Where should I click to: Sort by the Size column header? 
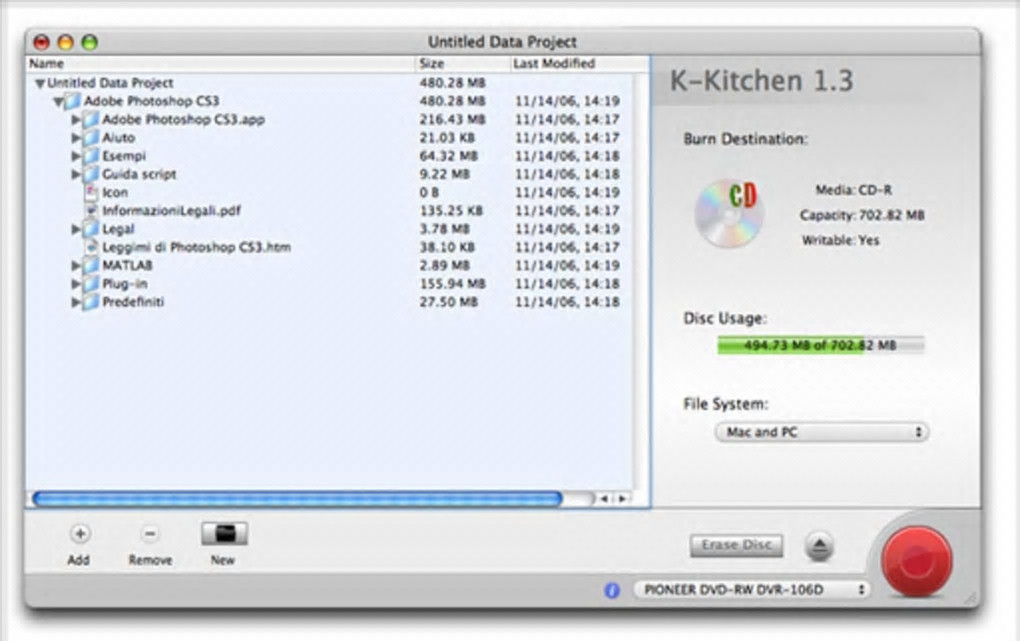[x=462, y=64]
